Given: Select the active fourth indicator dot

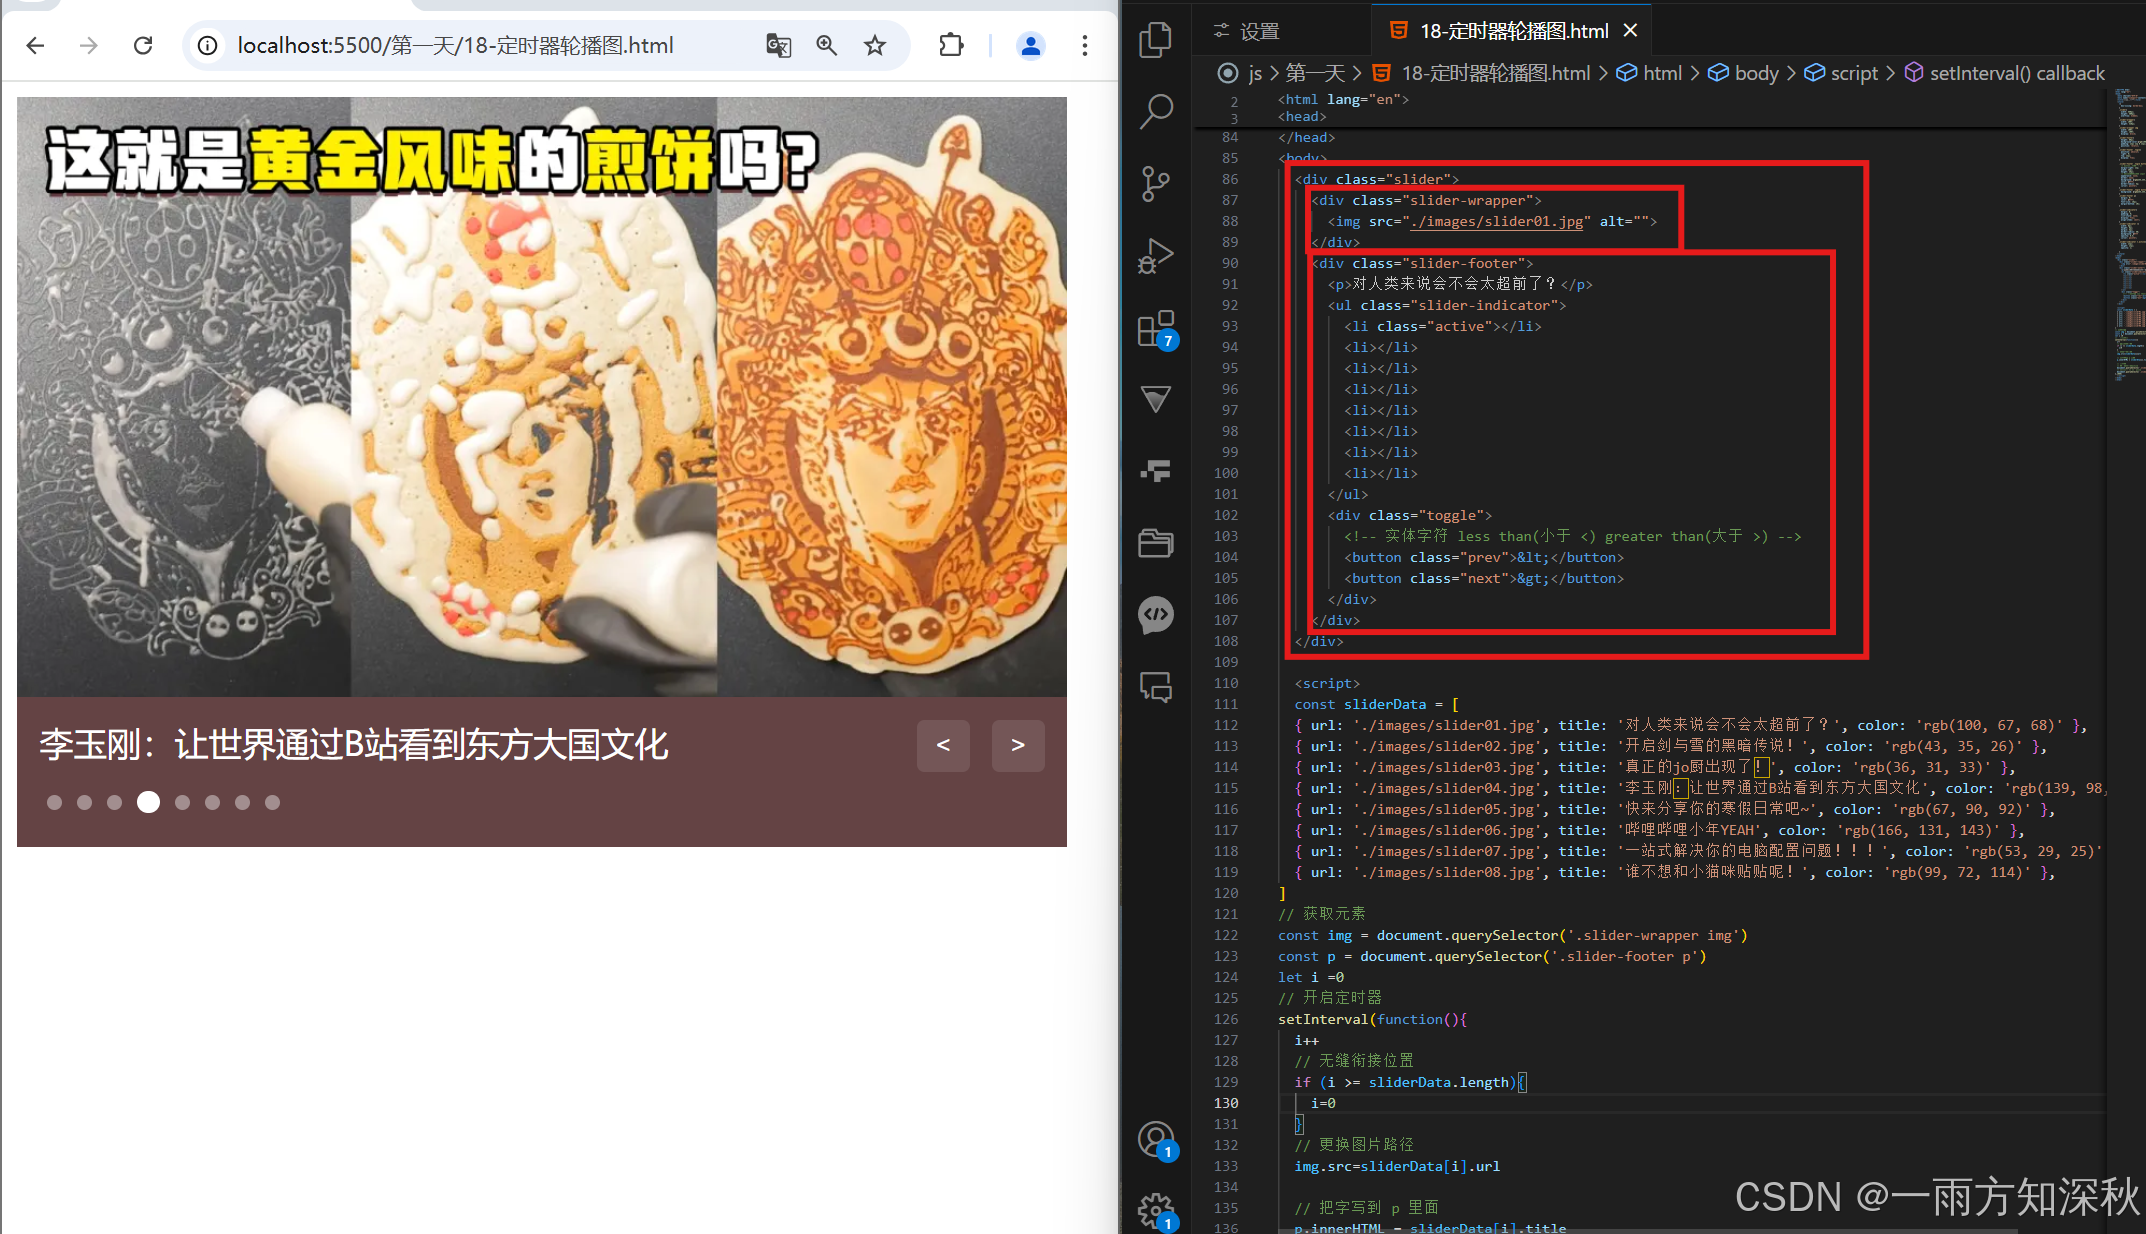Looking at the screenshot, I should [x=148, y=802].
